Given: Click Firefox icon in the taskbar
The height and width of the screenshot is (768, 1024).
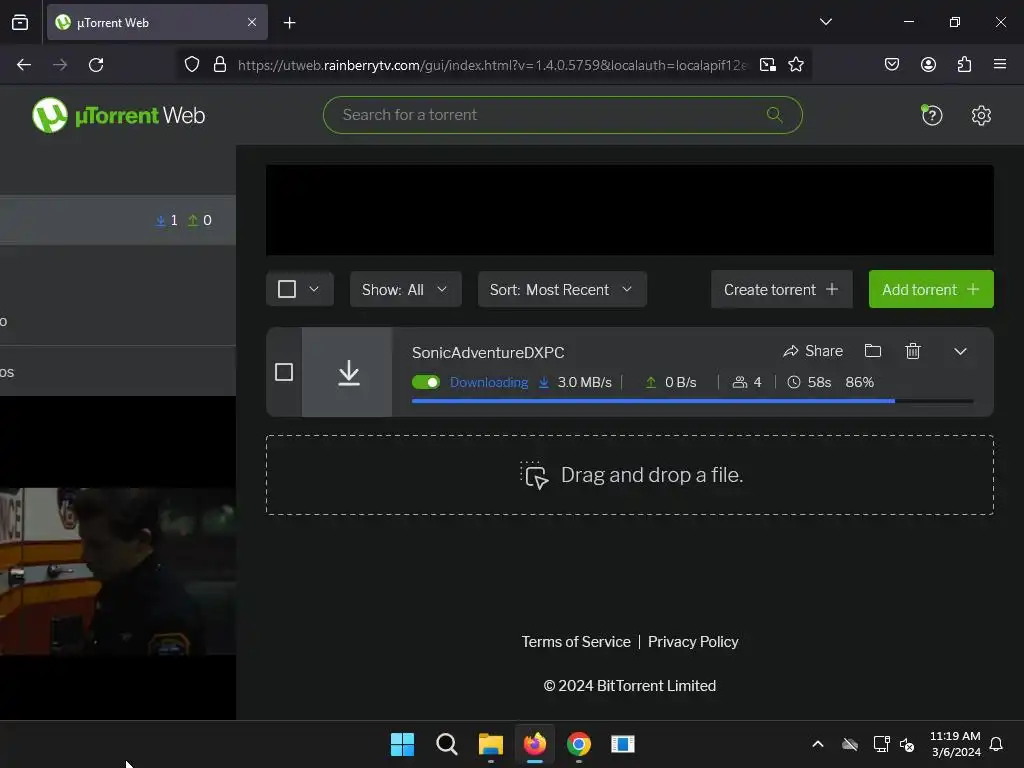Looking at the screenshot, I should coord(535,744).
